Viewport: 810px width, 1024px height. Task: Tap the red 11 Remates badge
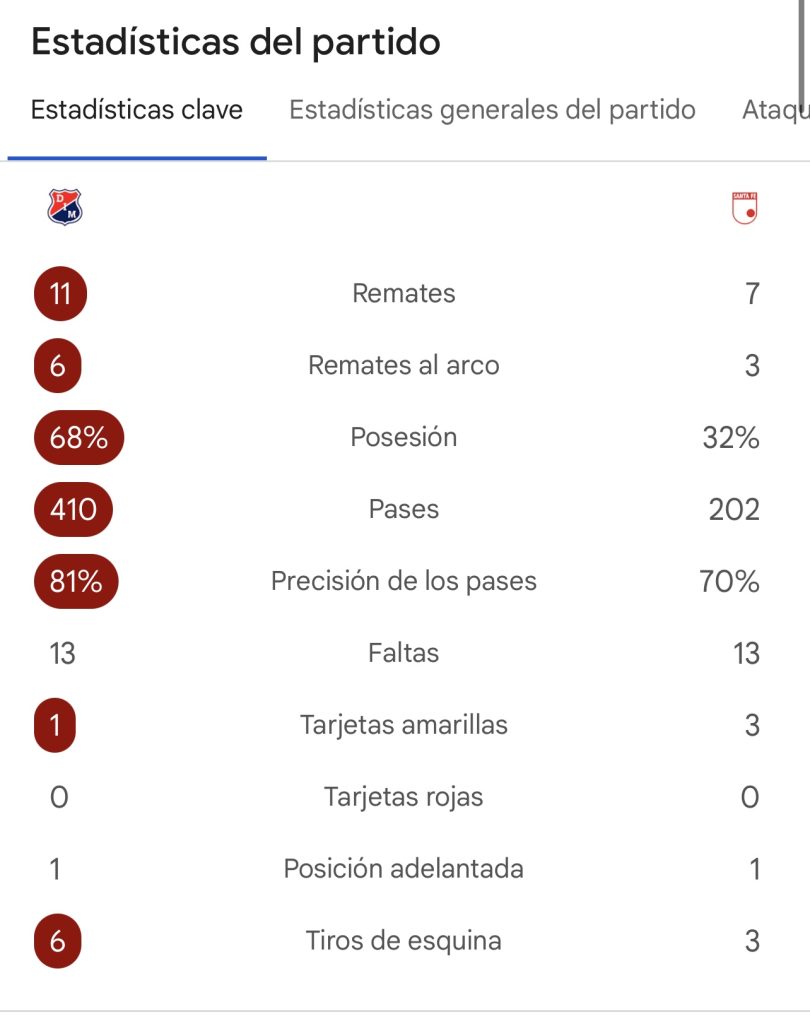60,294
